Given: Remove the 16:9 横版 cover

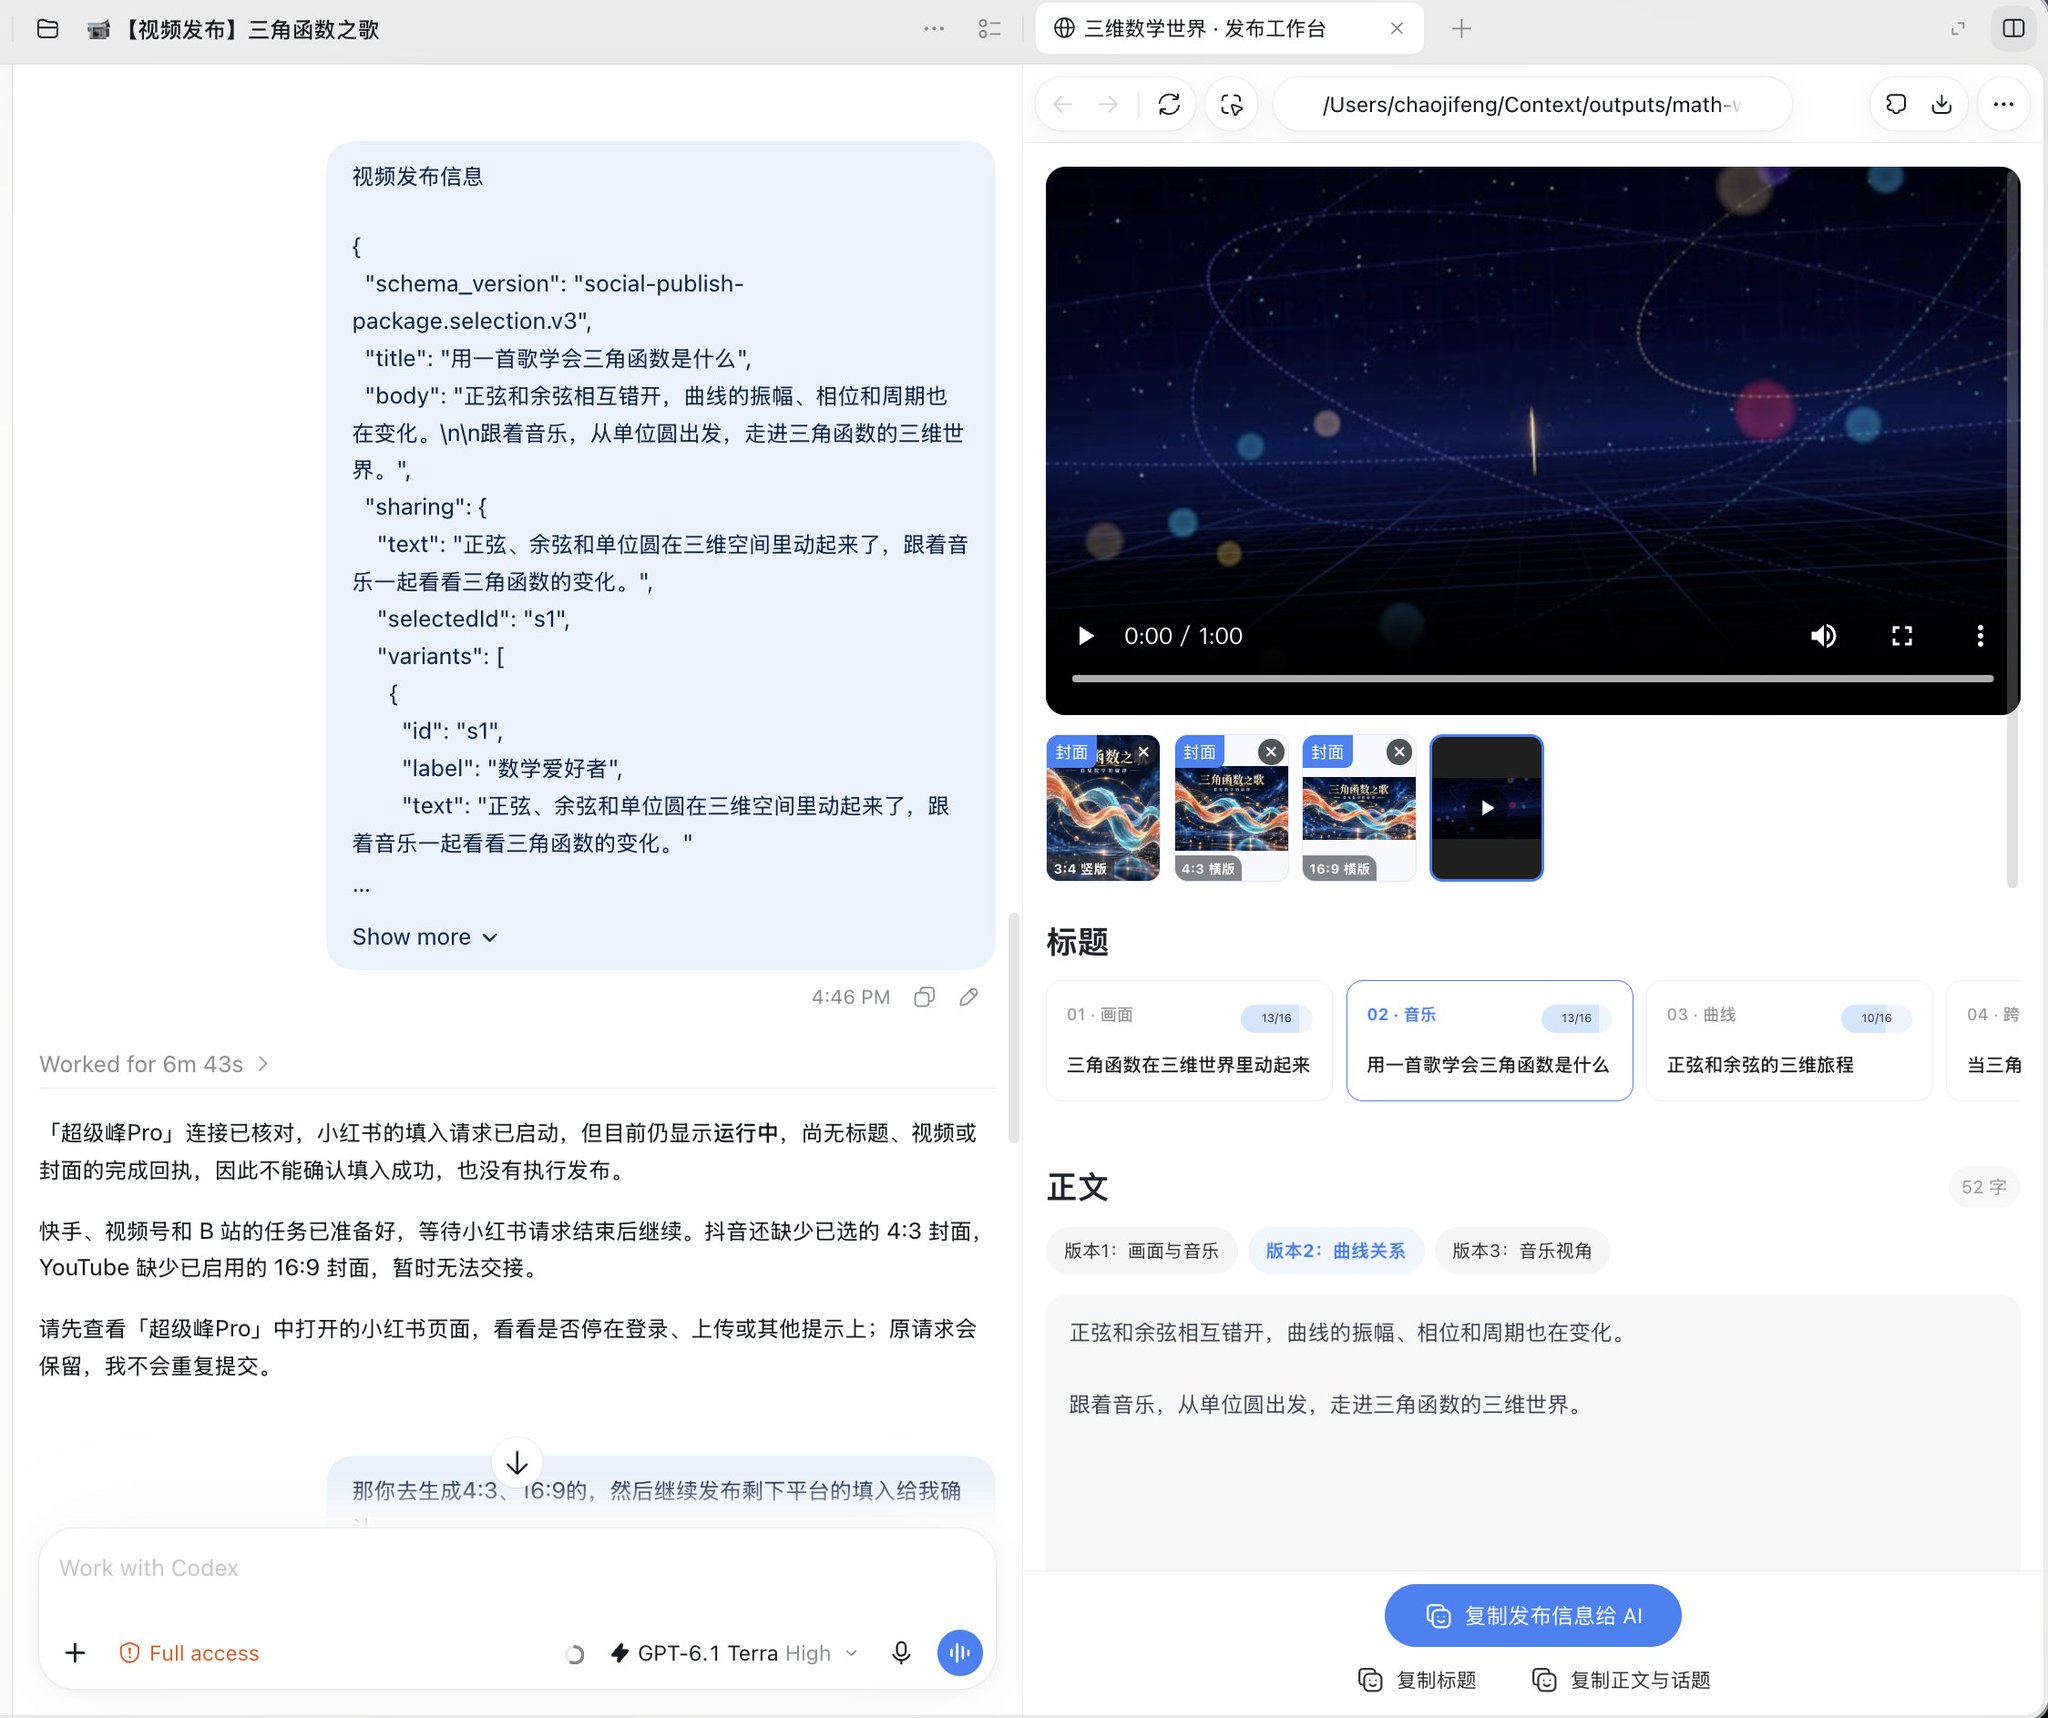Looking at the screenshot, I should coord(1399,752).
